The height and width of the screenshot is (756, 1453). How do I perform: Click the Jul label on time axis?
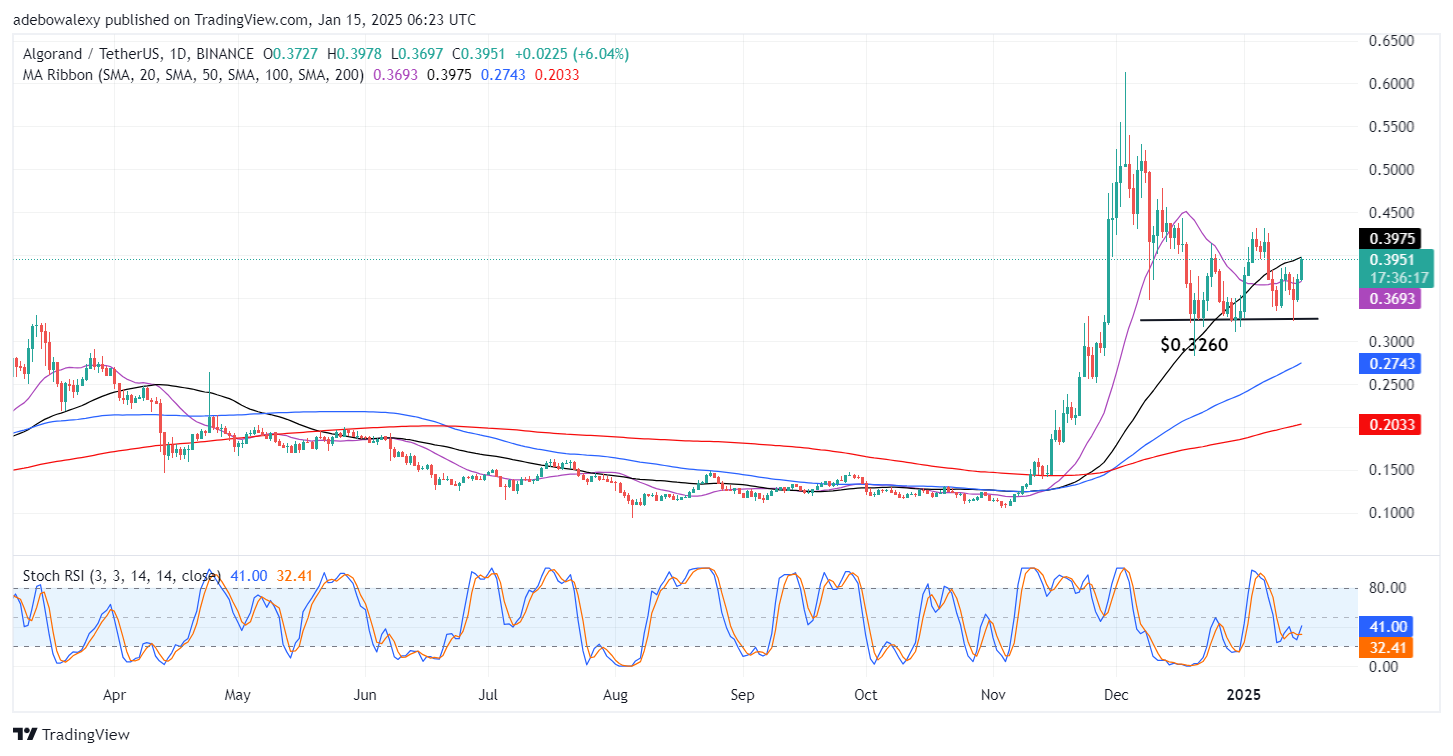point(488,693)
